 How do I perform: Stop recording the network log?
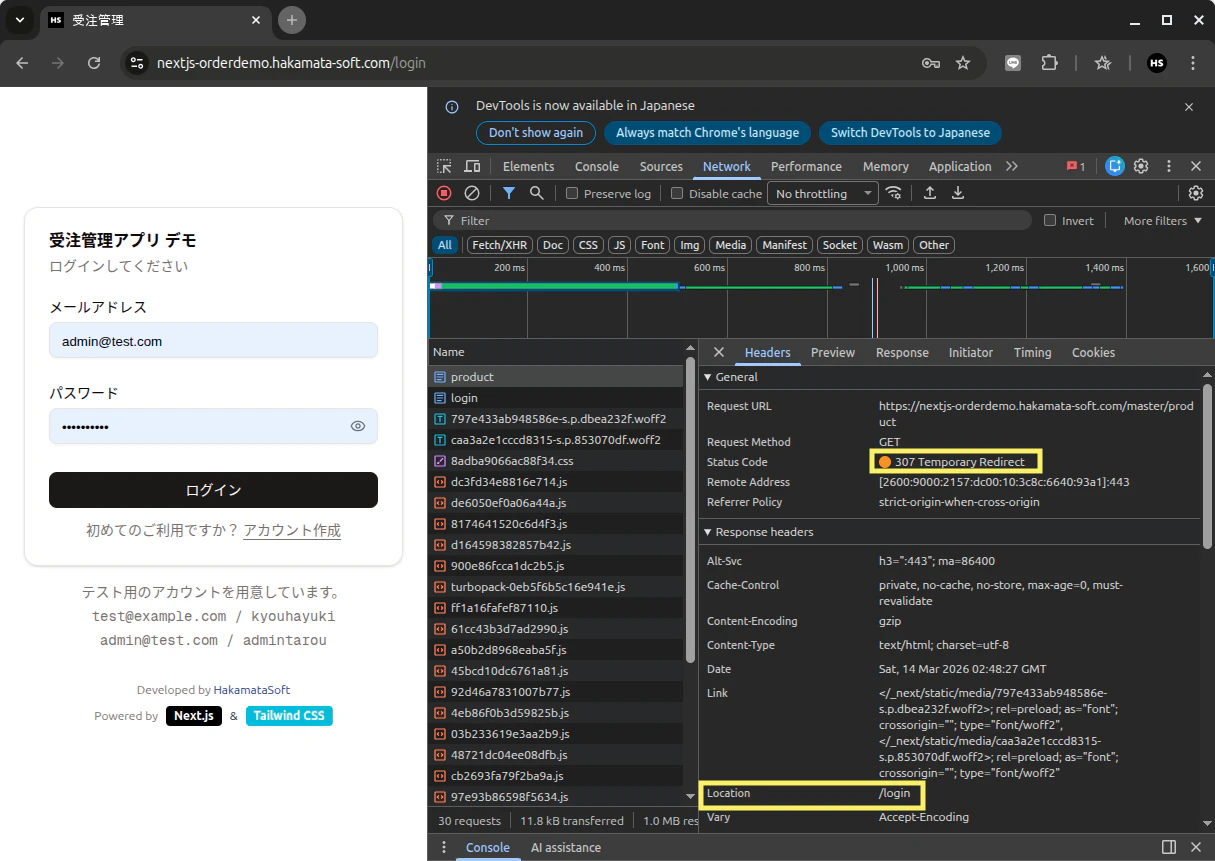click(444, 193)
